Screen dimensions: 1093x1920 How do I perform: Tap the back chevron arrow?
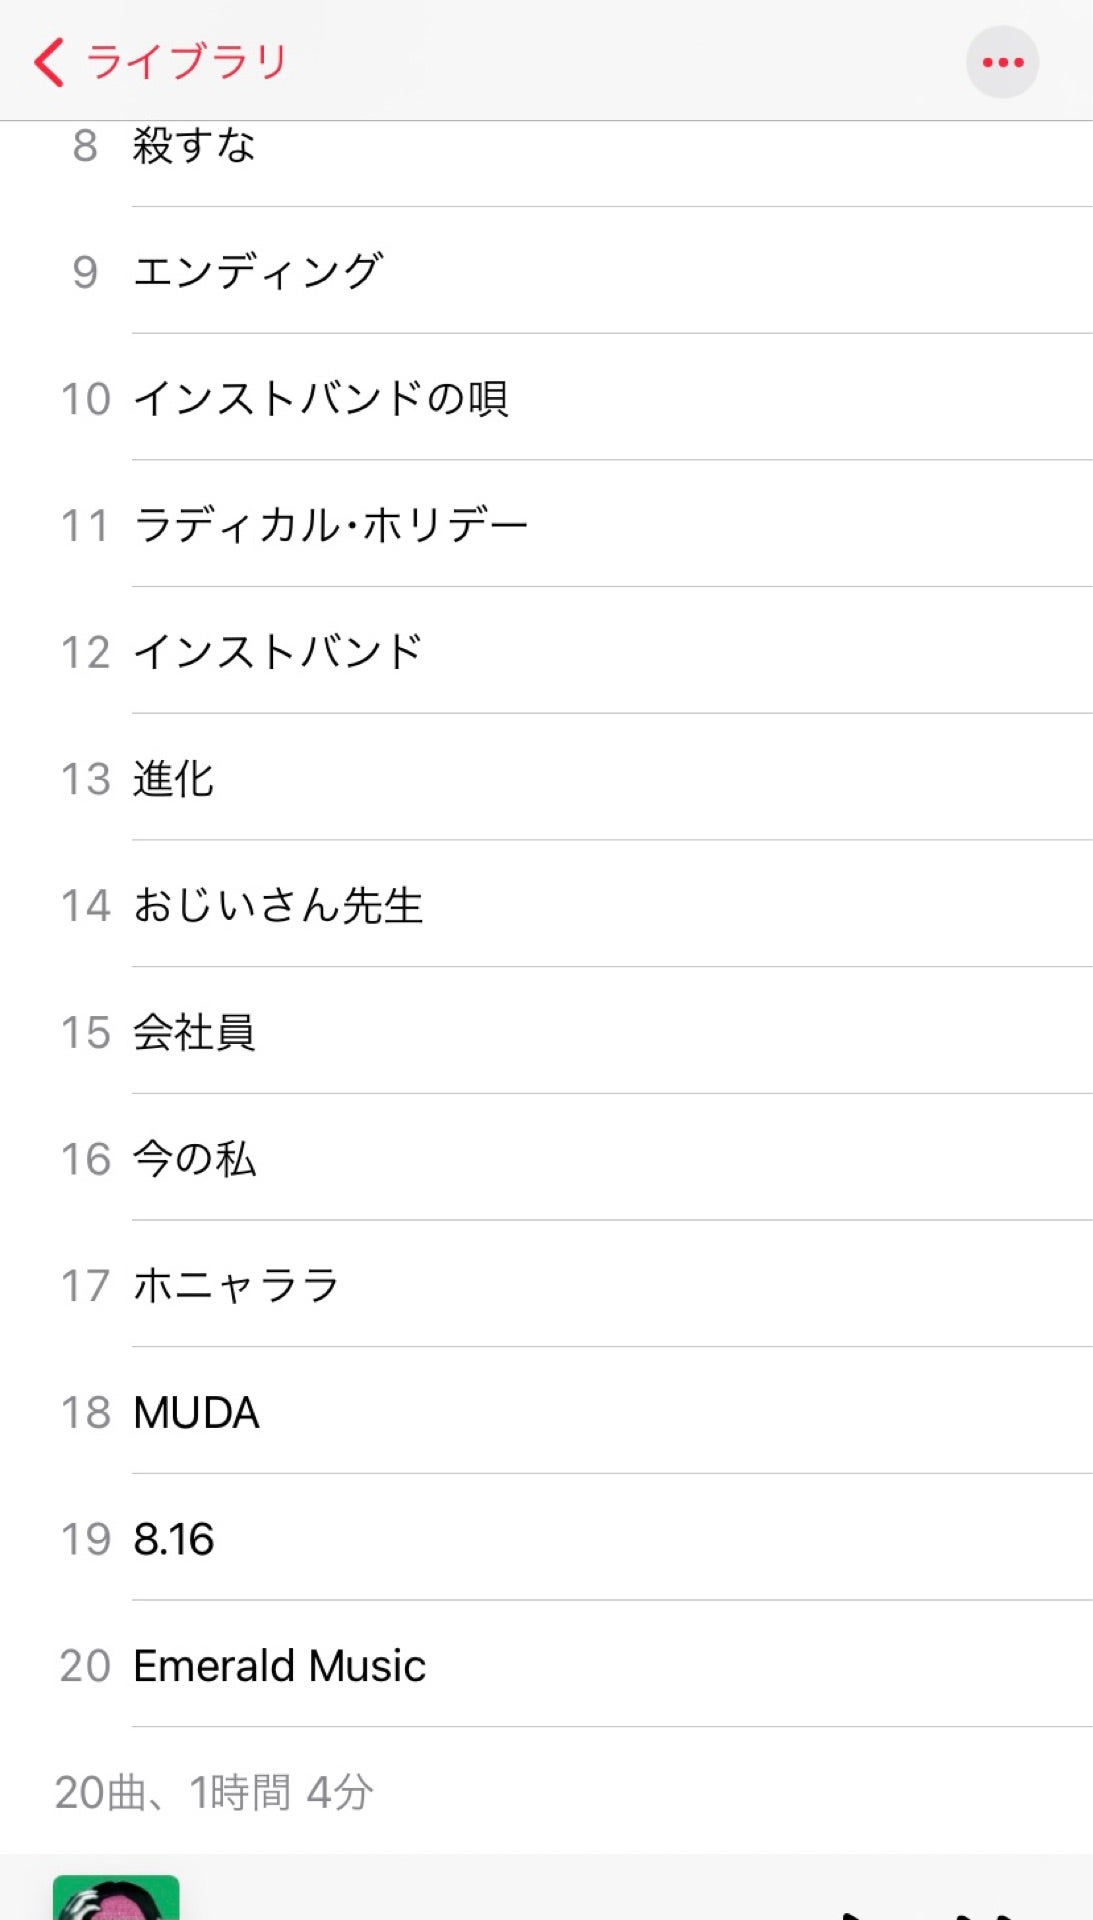[x=49, y=62]
